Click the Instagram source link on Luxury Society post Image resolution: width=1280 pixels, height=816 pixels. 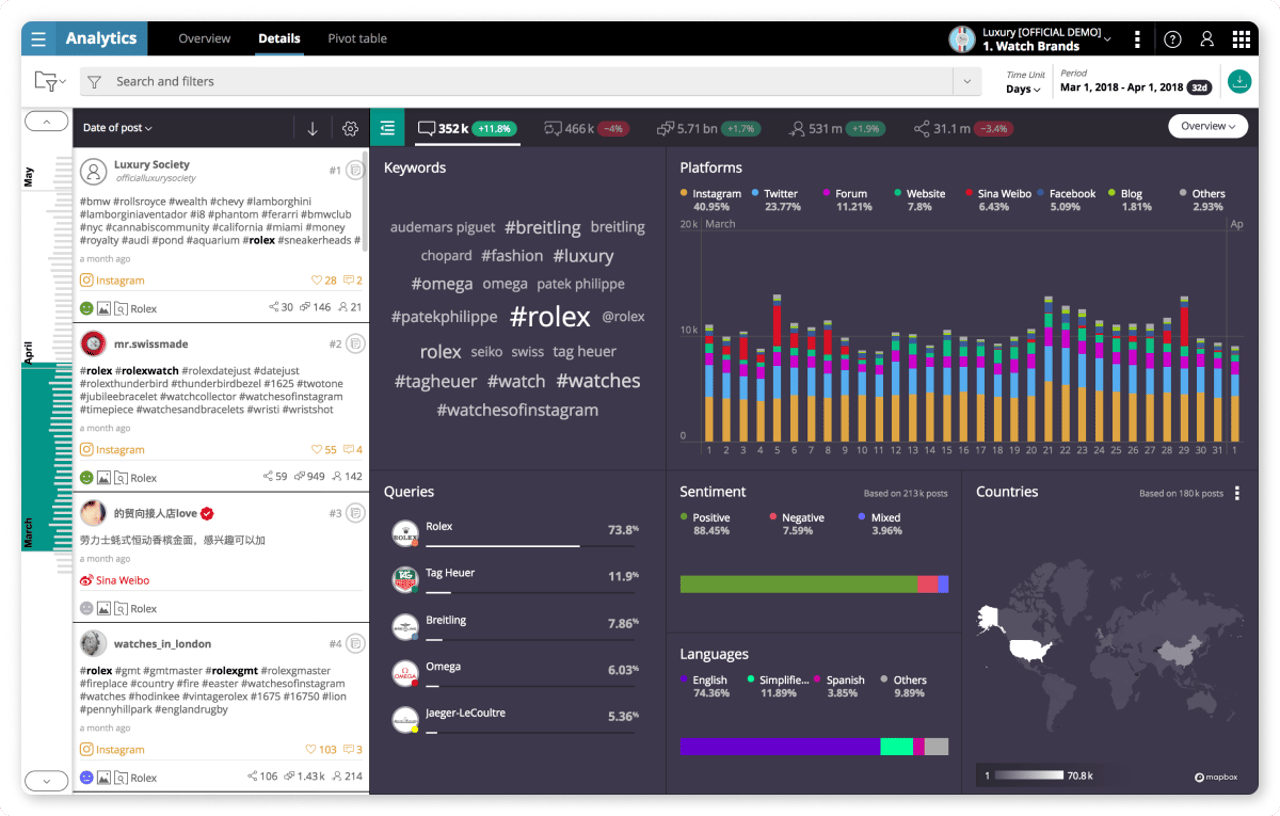pos(113,281)
